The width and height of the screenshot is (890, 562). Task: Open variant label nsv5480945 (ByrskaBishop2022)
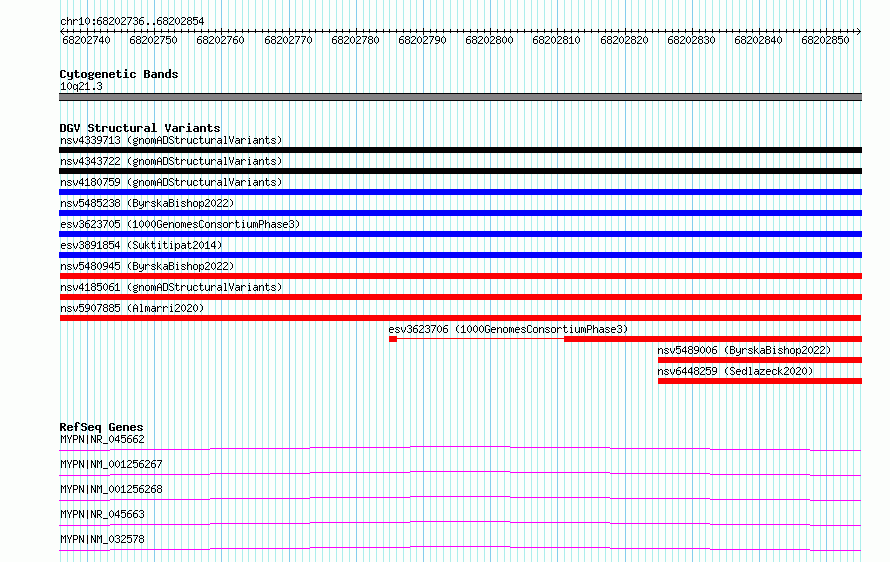tap(147, 266)
